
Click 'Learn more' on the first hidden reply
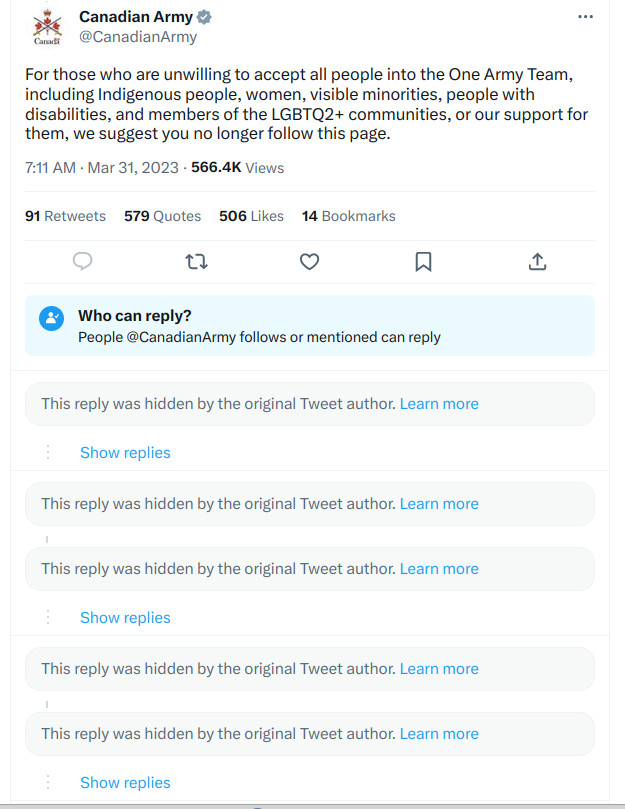(439, 404)
